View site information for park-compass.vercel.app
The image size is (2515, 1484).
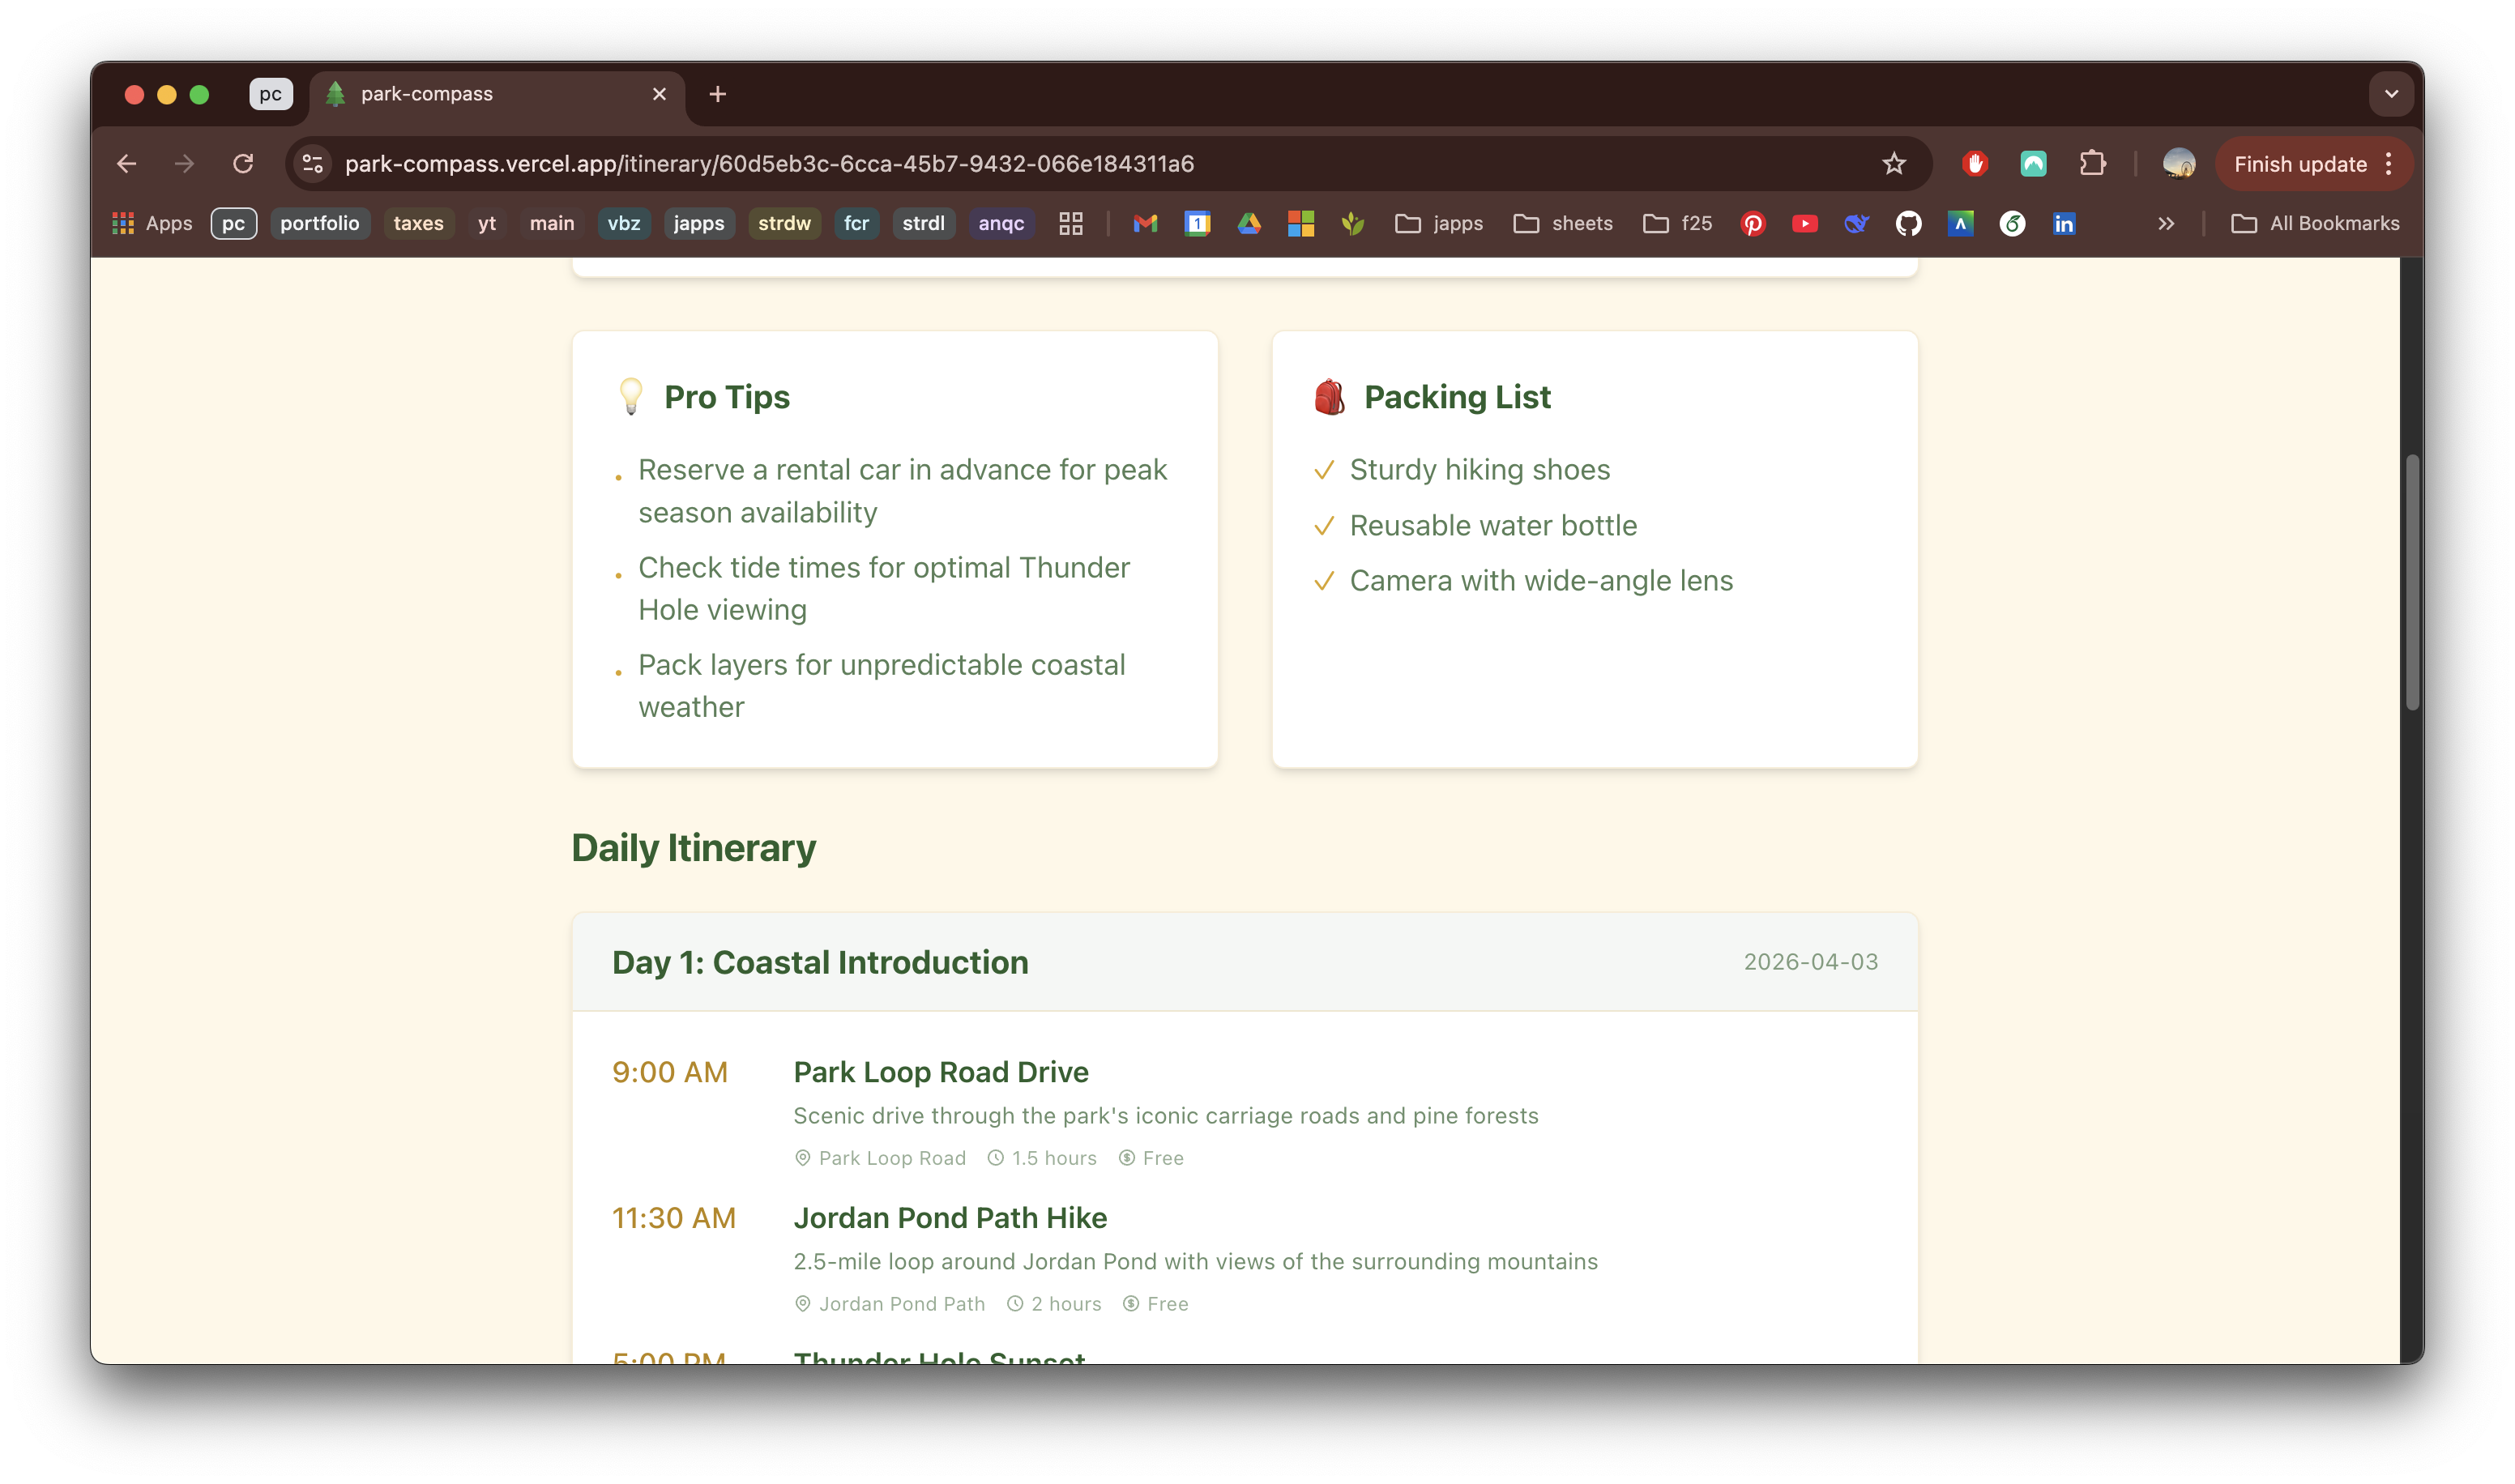click(x=313, y=164)
